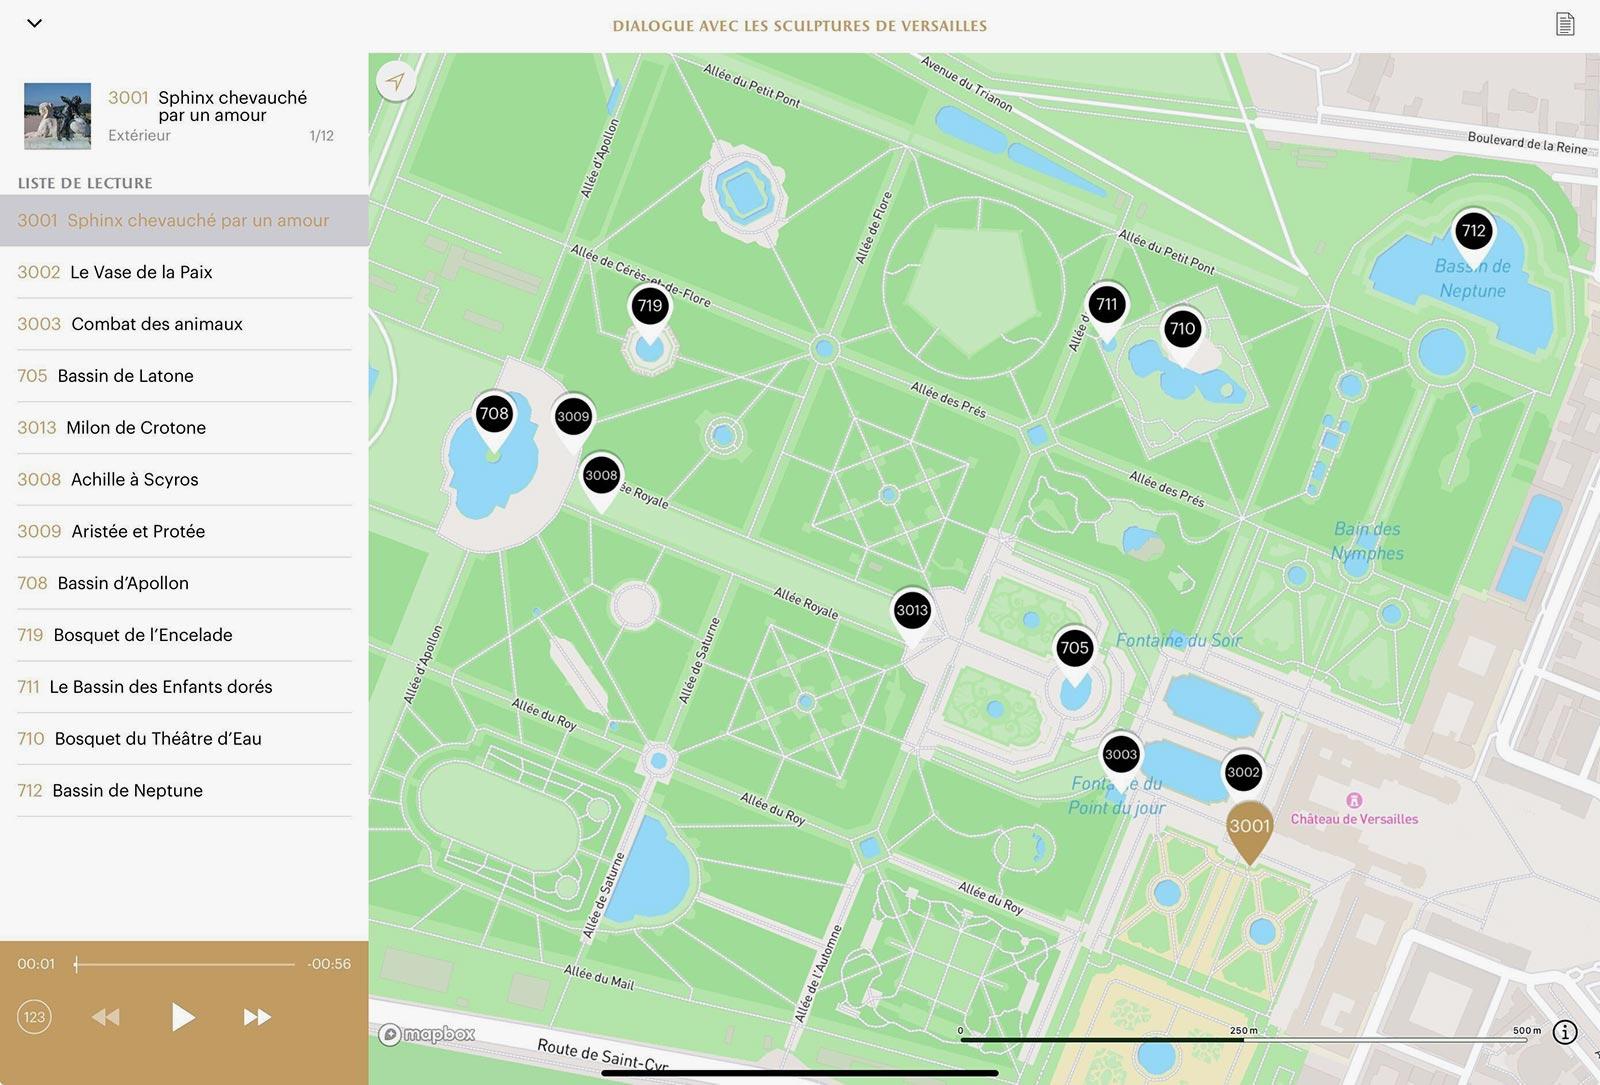Open the document notes icon
Image resolution: width=1600 pixels, height=1085 pixels.
(x=1565, y=24)
